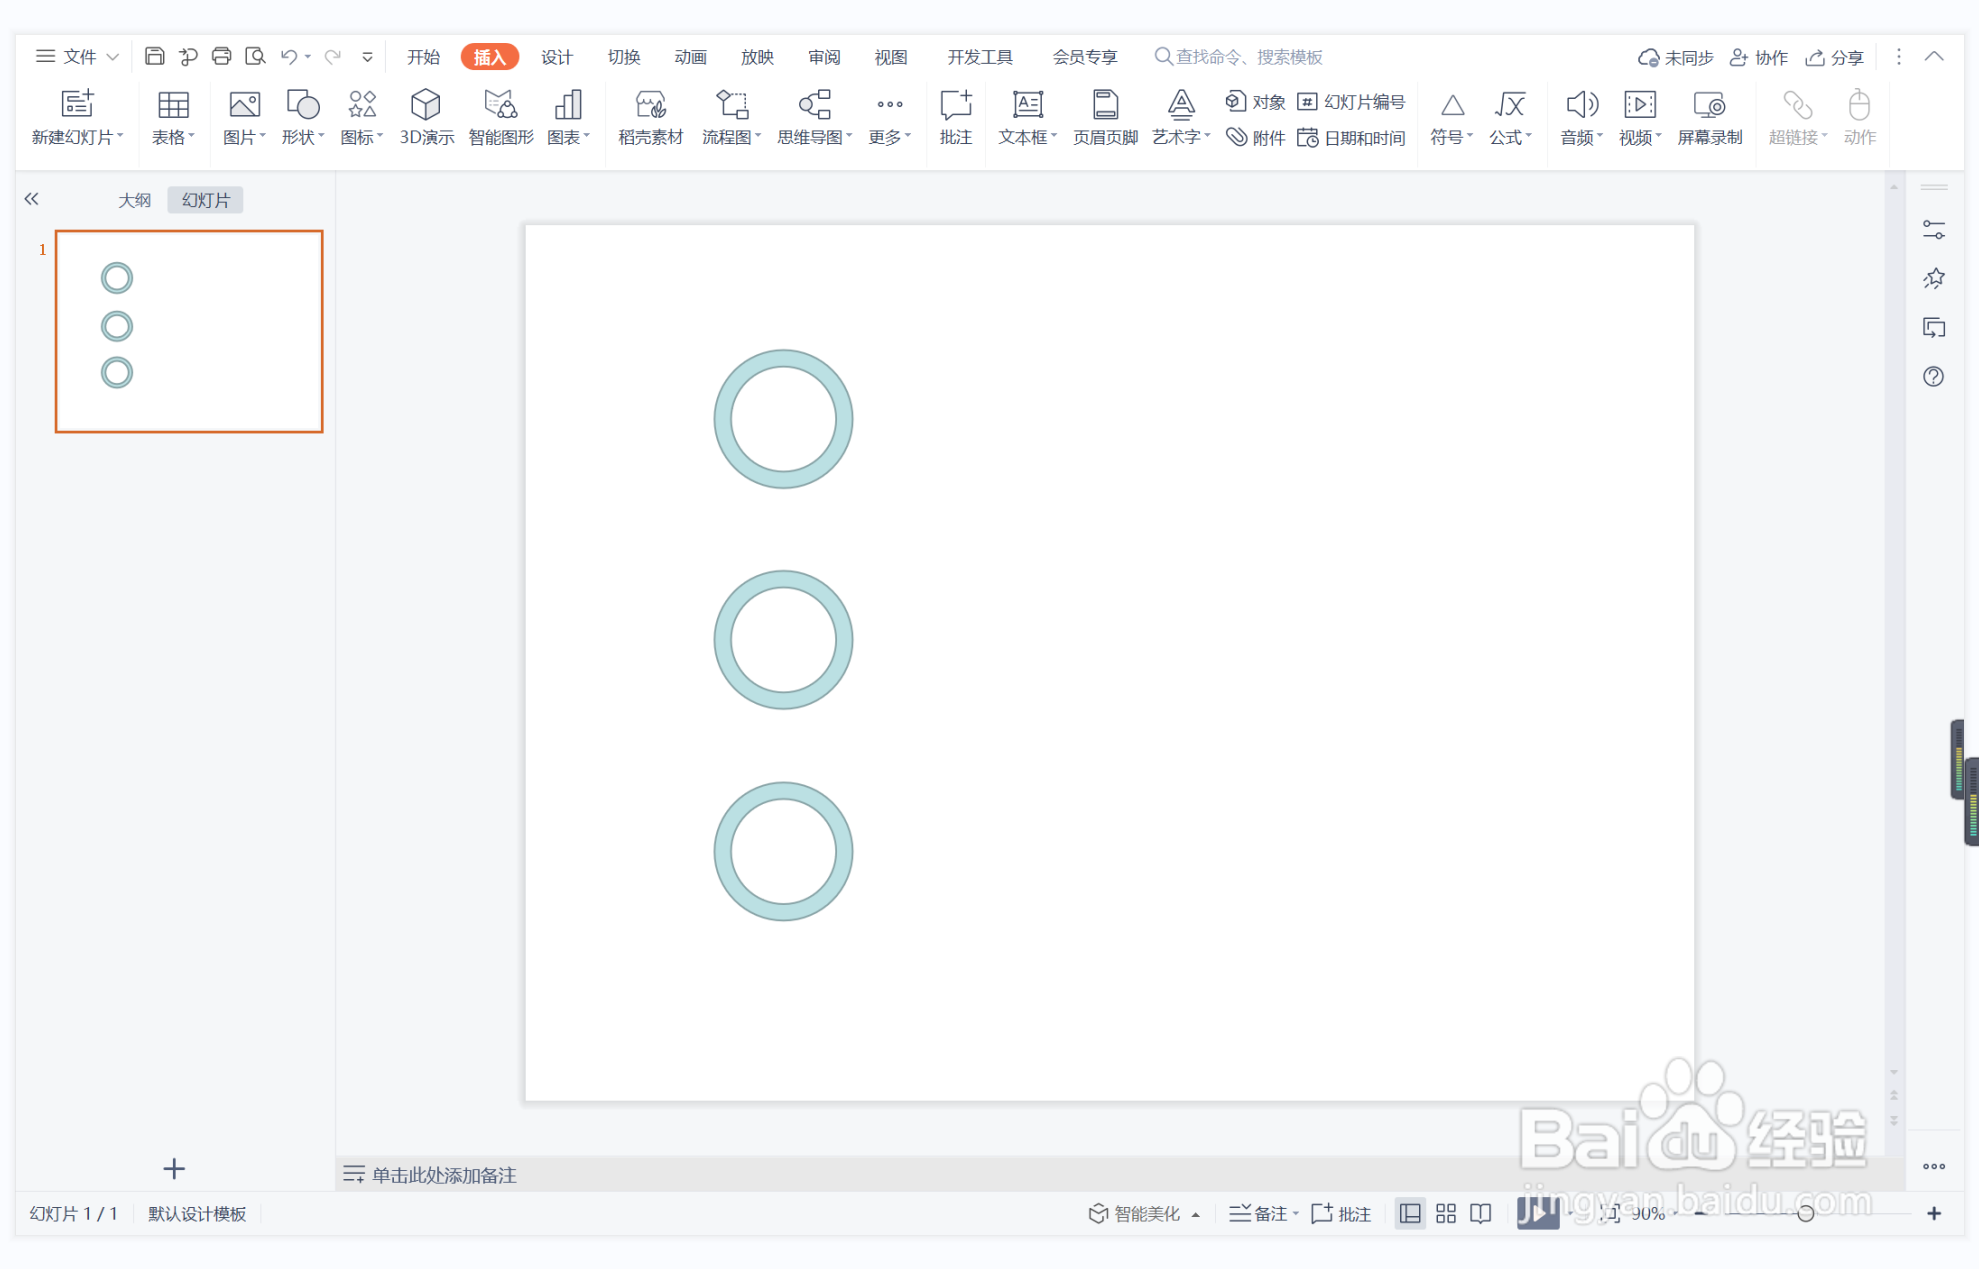Viewport: 1979px width, 1269px height.
Task: Open the help icon in the right sidebar
Action: pyautogui.click(x=1933, y=377)
